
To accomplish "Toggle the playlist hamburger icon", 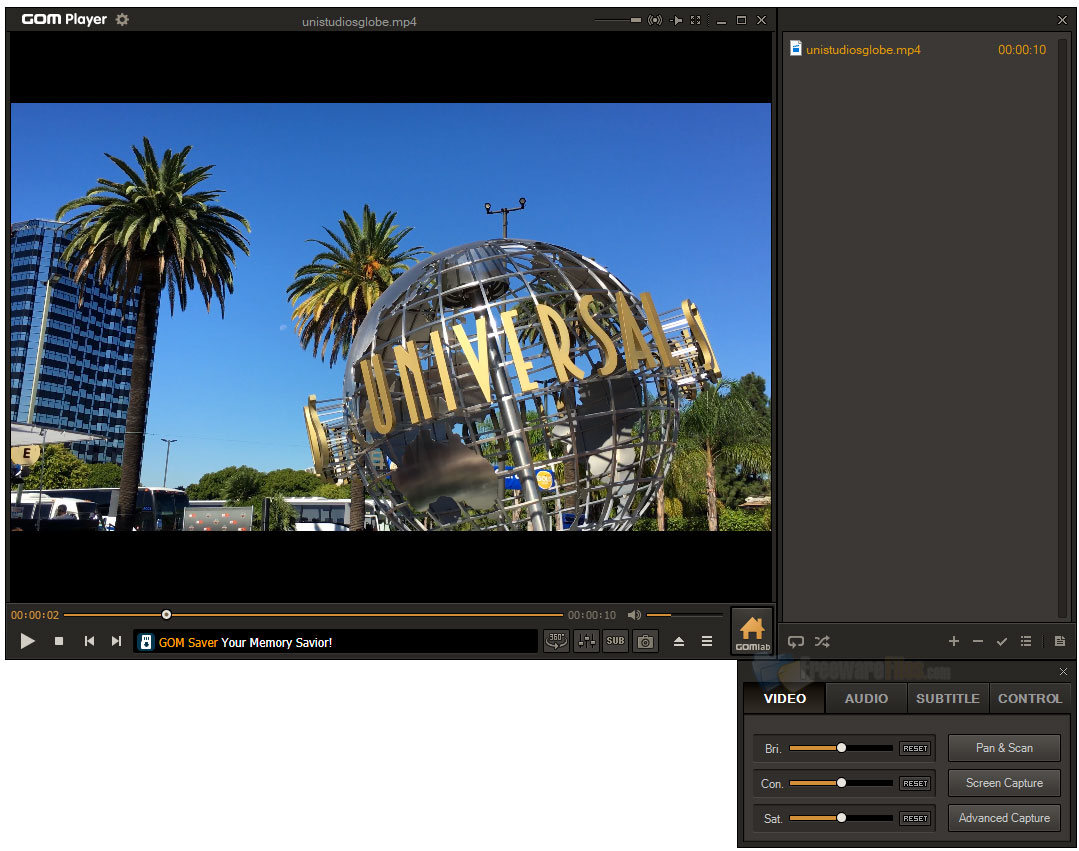I will [707, 641].
